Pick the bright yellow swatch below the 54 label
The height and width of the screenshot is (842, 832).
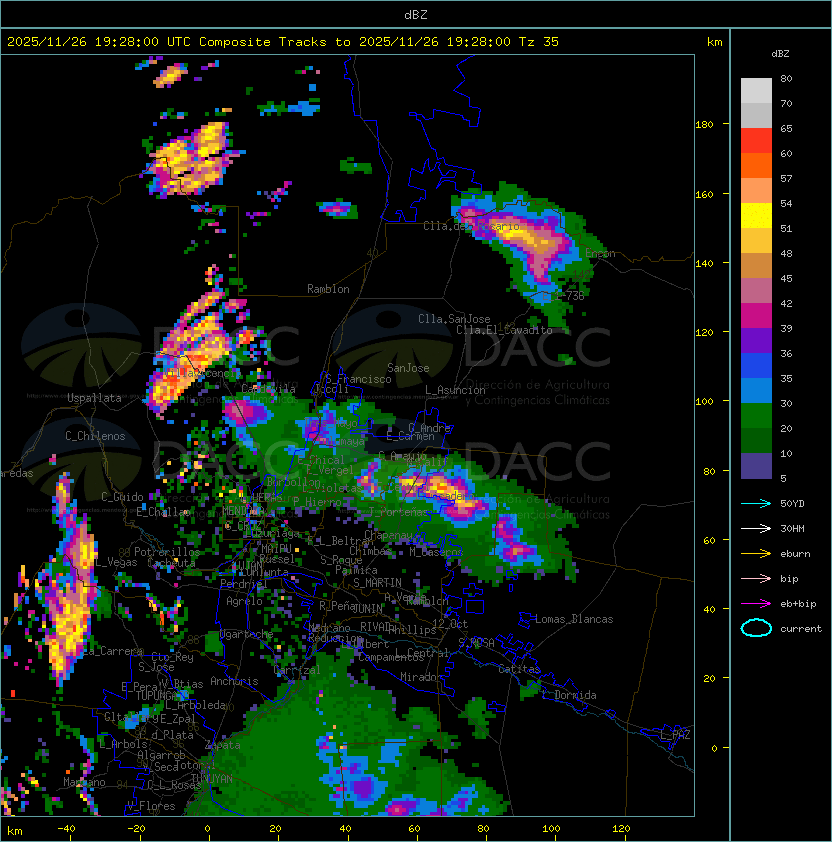point(756,216)
